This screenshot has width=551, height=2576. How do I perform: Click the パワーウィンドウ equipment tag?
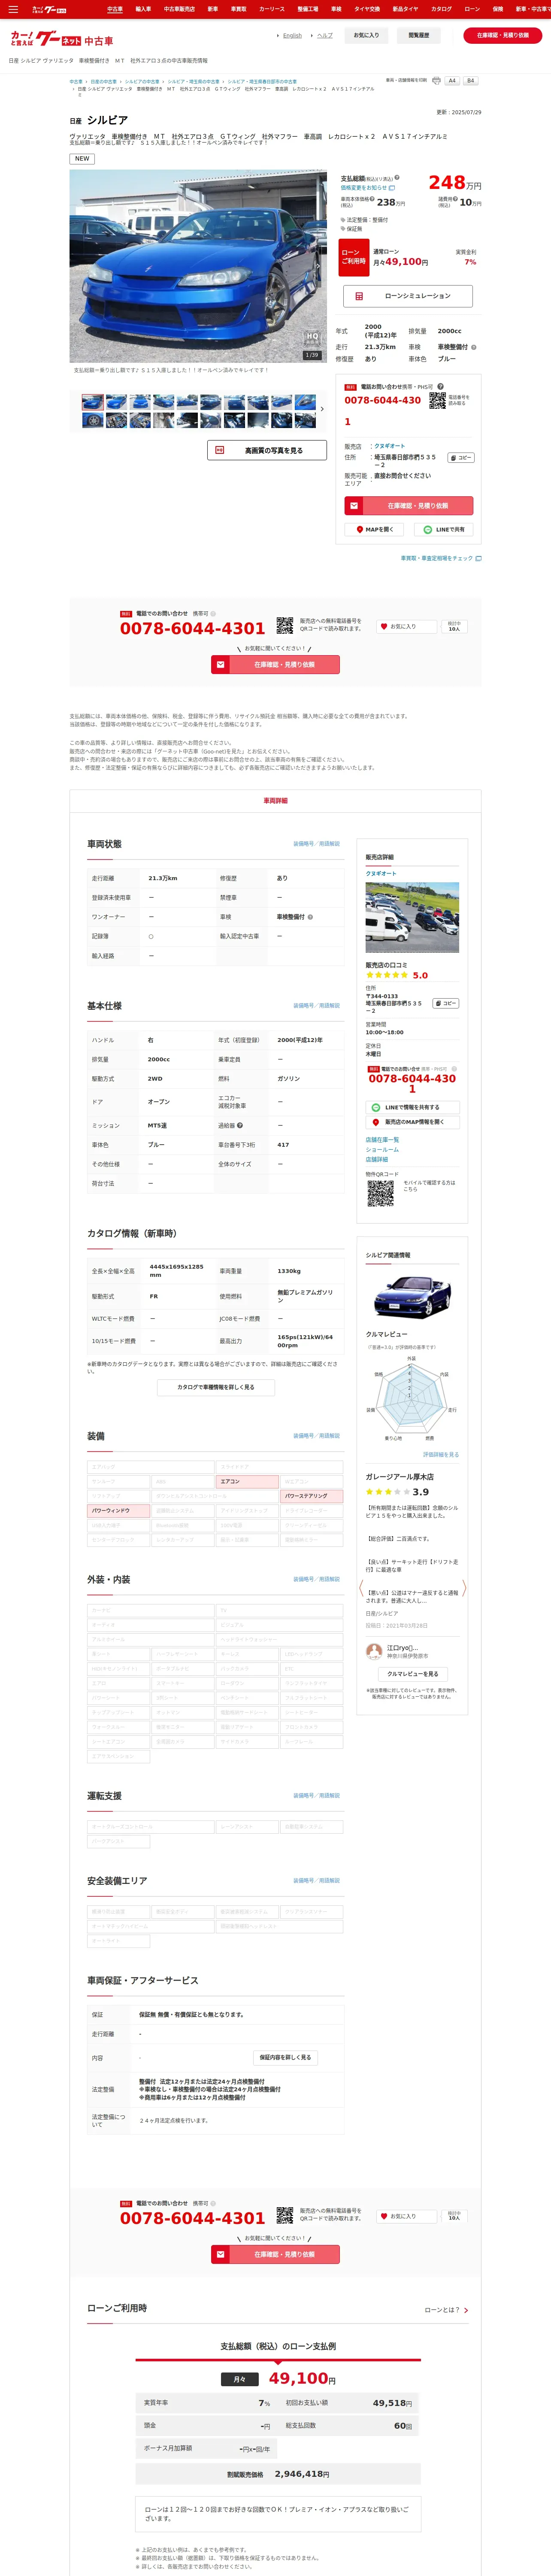(118, 1510)
